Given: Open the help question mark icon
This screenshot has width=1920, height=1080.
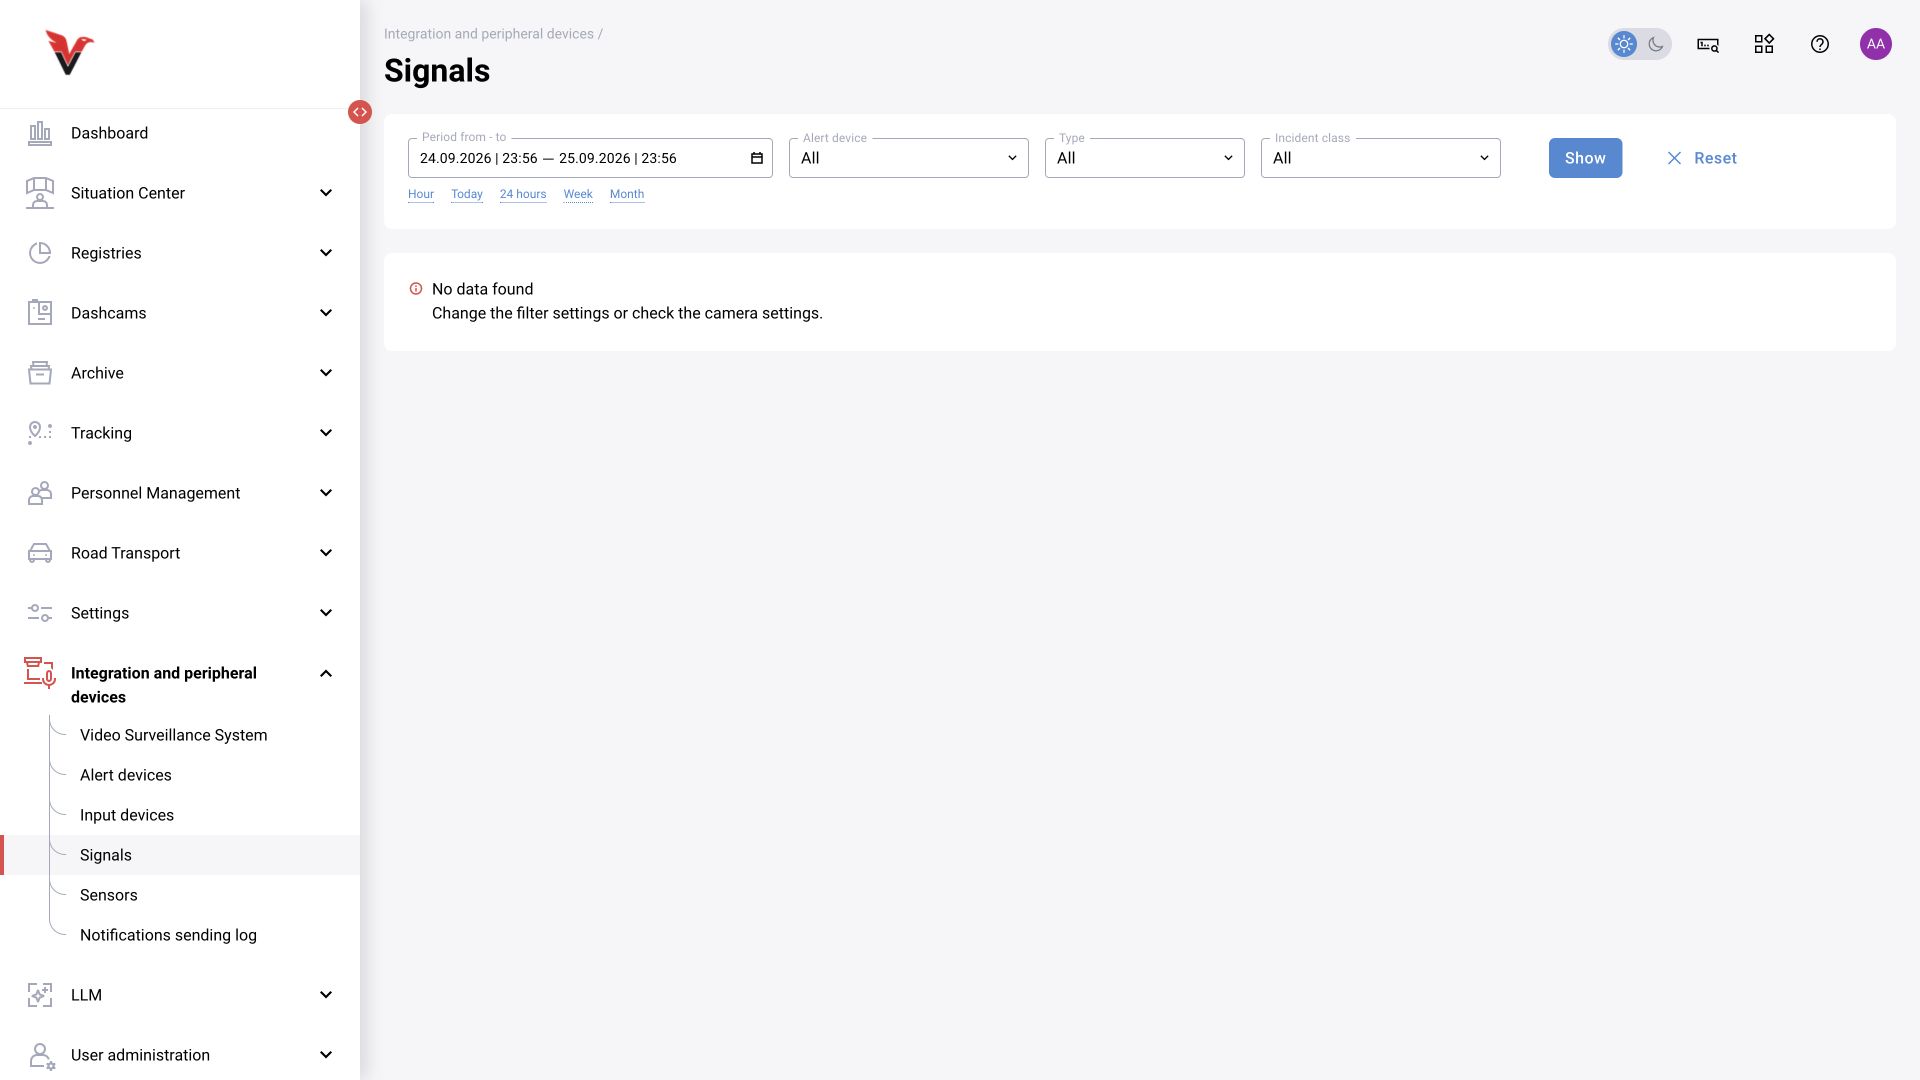Looking at the screenshot, I should pyautogui.click(x=1820, y=44).
